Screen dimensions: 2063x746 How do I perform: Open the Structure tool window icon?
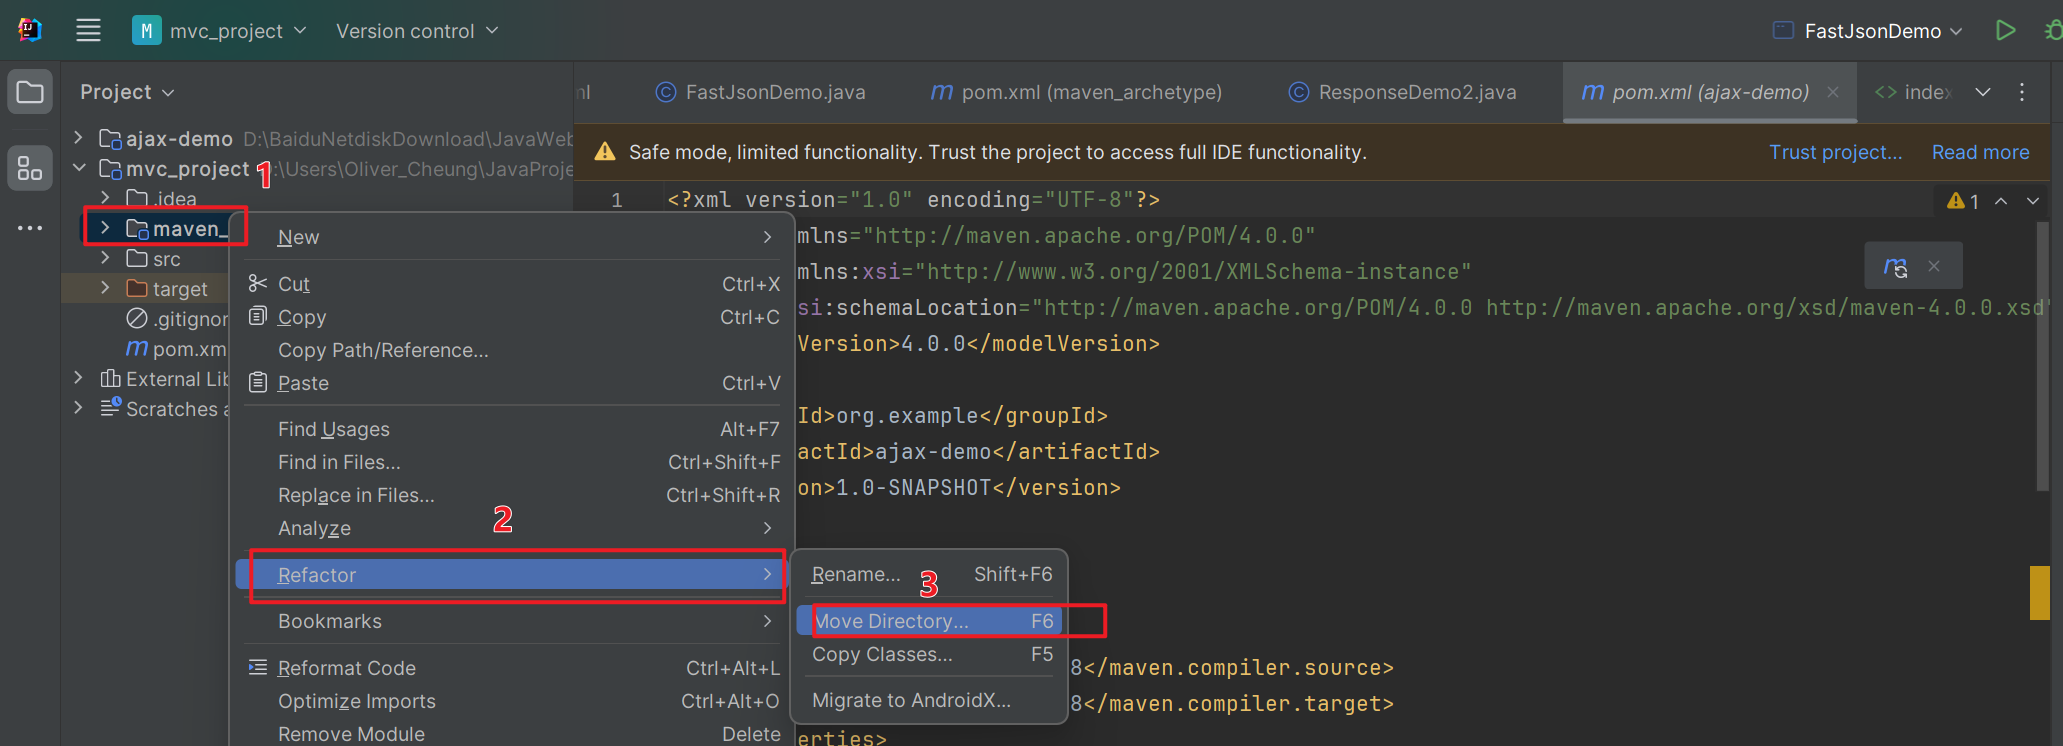[x=30, y=167]
